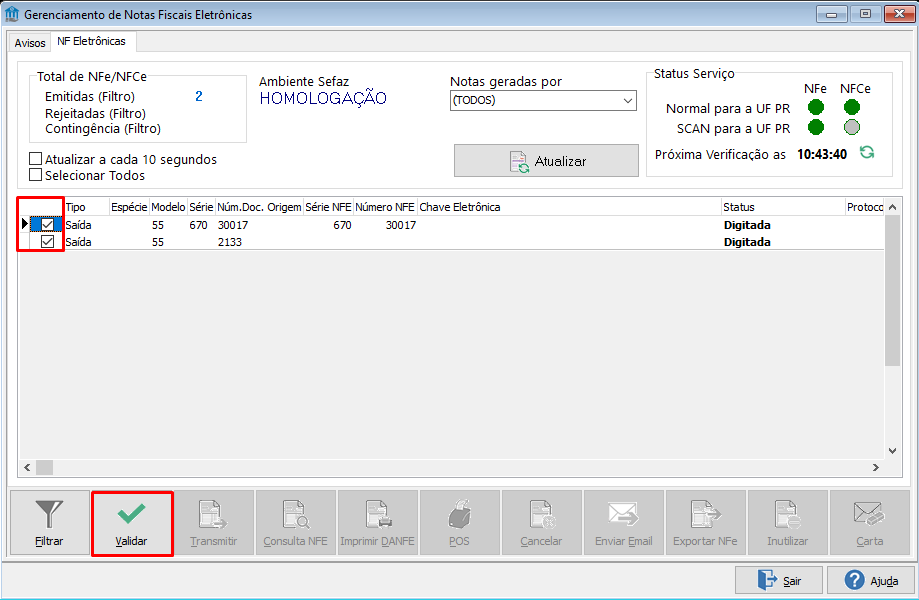Click Número NFE cell value 30017
The width and height of the screenshot is (919, 600).
(x=401, y=225)
